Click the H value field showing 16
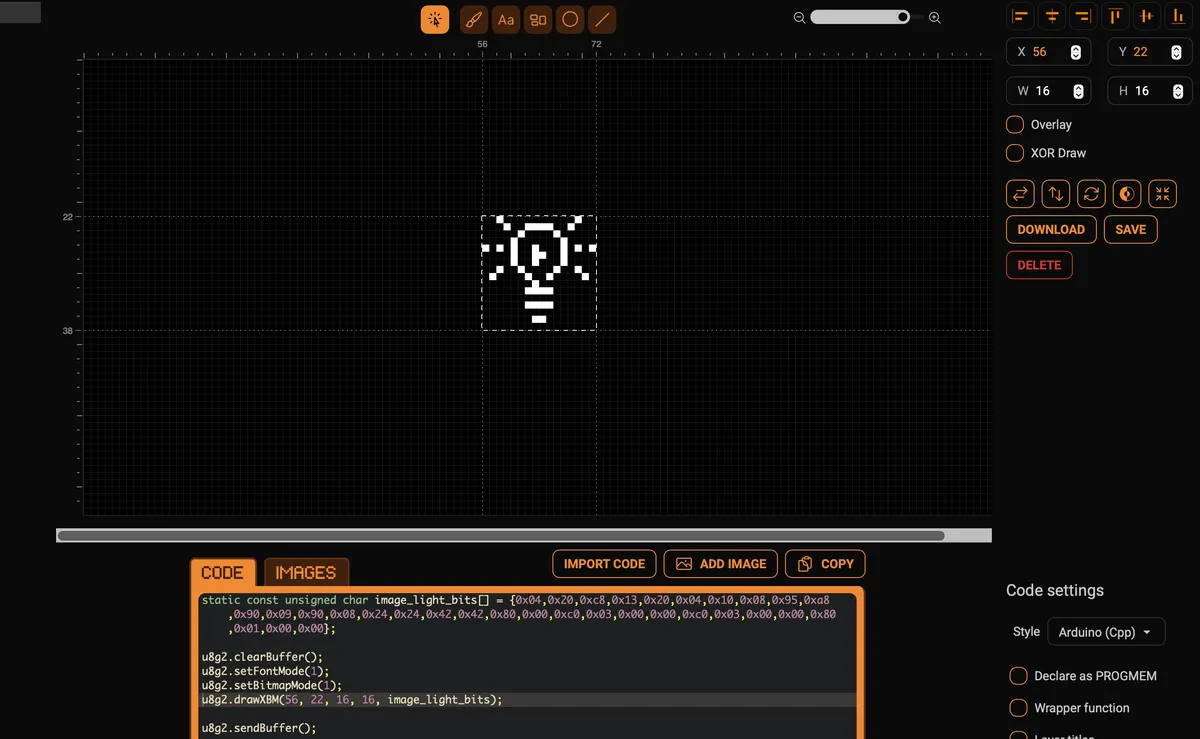Screen dimensions: 1200x739 pyautogui.click(x=1149, y=91)
